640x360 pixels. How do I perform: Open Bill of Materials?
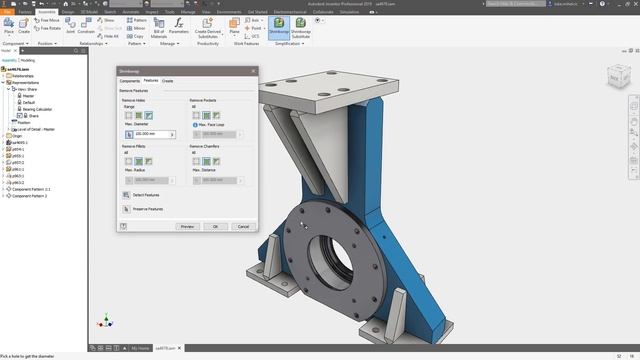coord(159,28)
